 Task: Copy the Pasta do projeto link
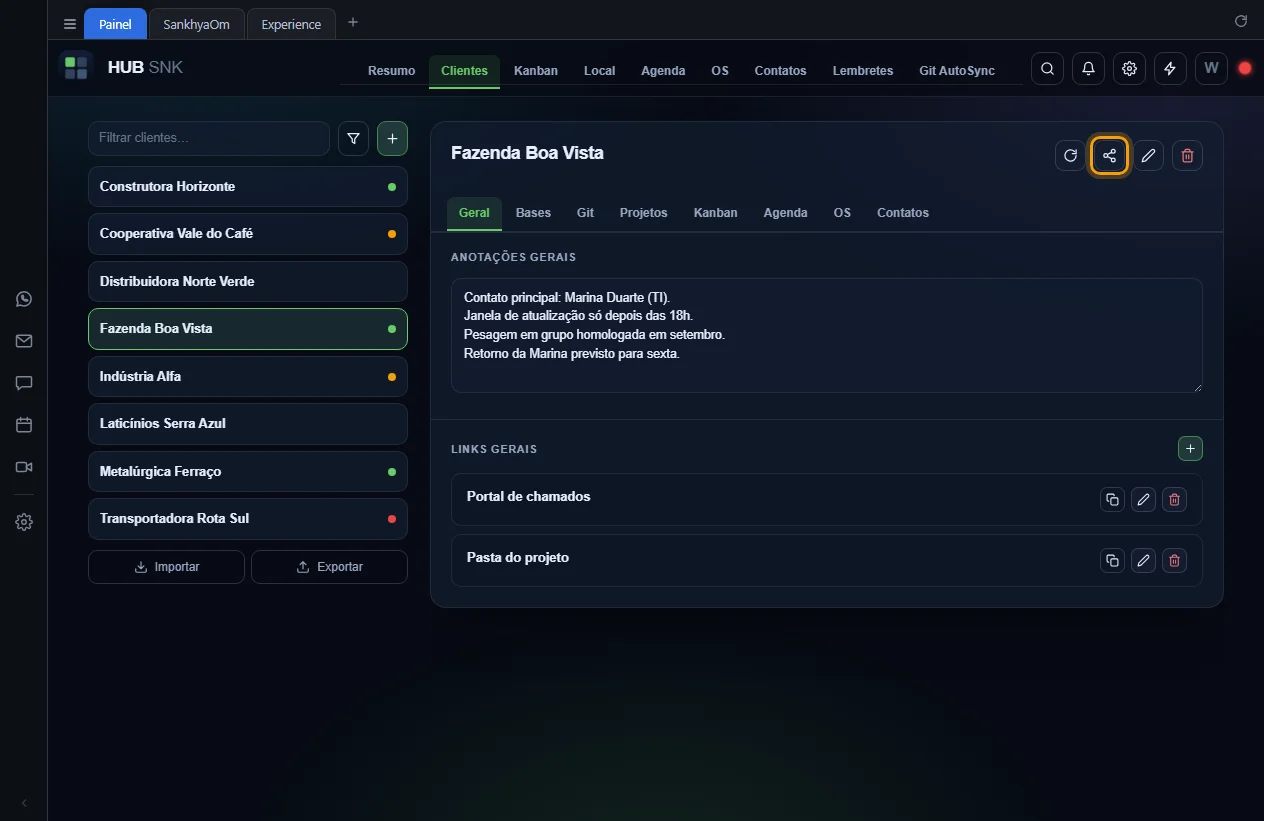point(1112,561)
